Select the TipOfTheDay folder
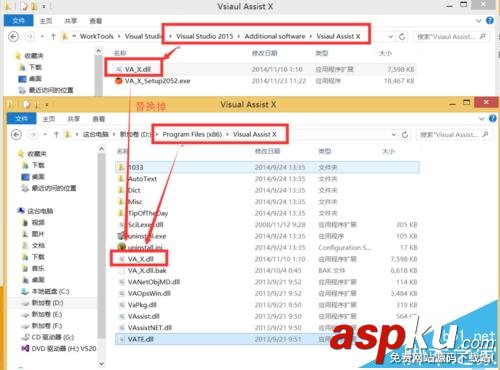Viewport: 500px width, 370px height. [x=148, y=213]
